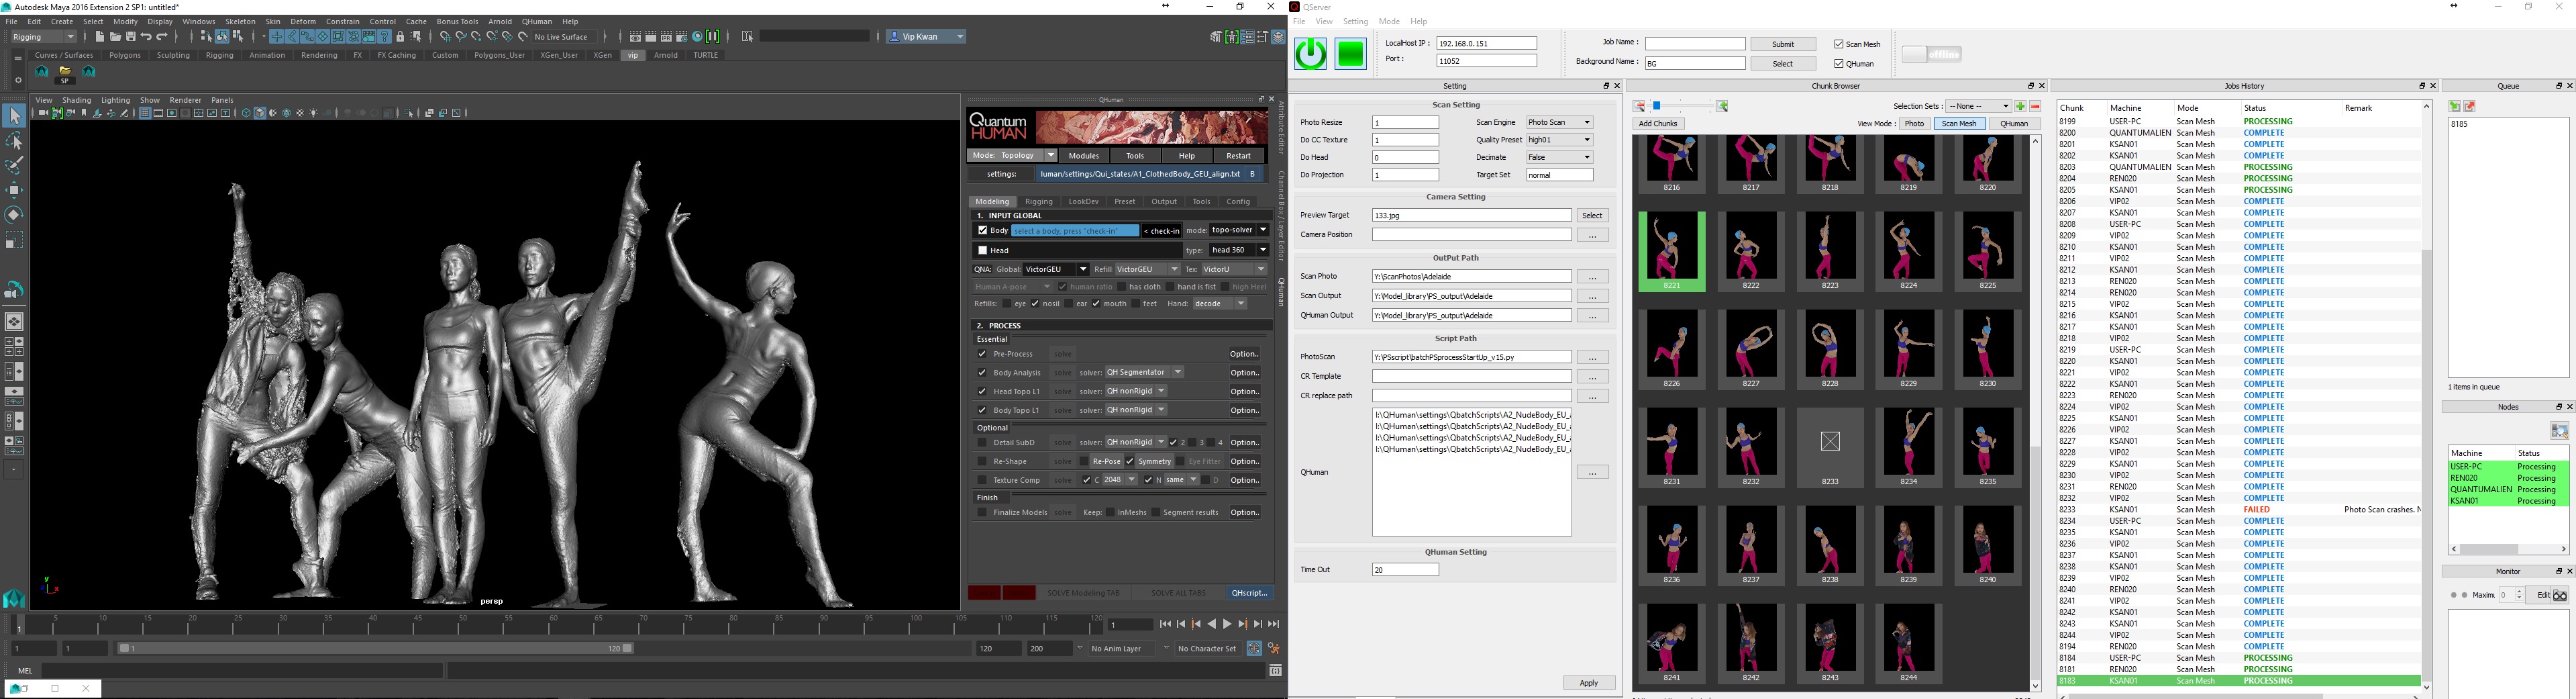This screenshot has height=699, width=2576.
Task: Click the shelf settings gear icon
Action: pyautogui.click(x=18, y=80)
